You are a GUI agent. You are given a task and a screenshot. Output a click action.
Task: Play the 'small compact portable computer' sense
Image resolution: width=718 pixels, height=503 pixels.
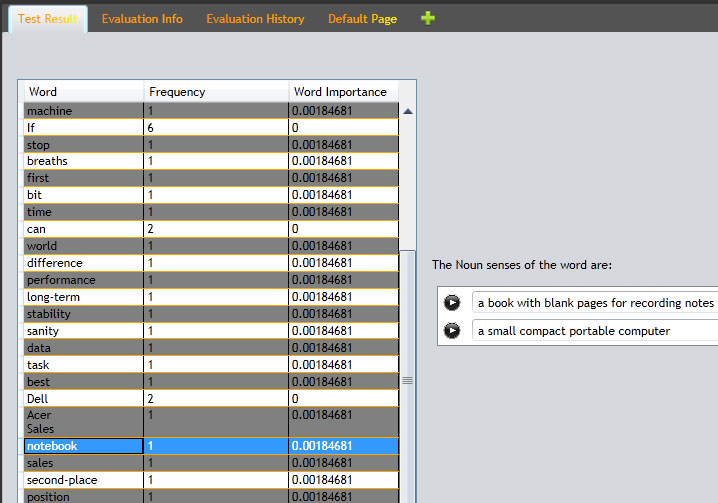coord(452,331)
